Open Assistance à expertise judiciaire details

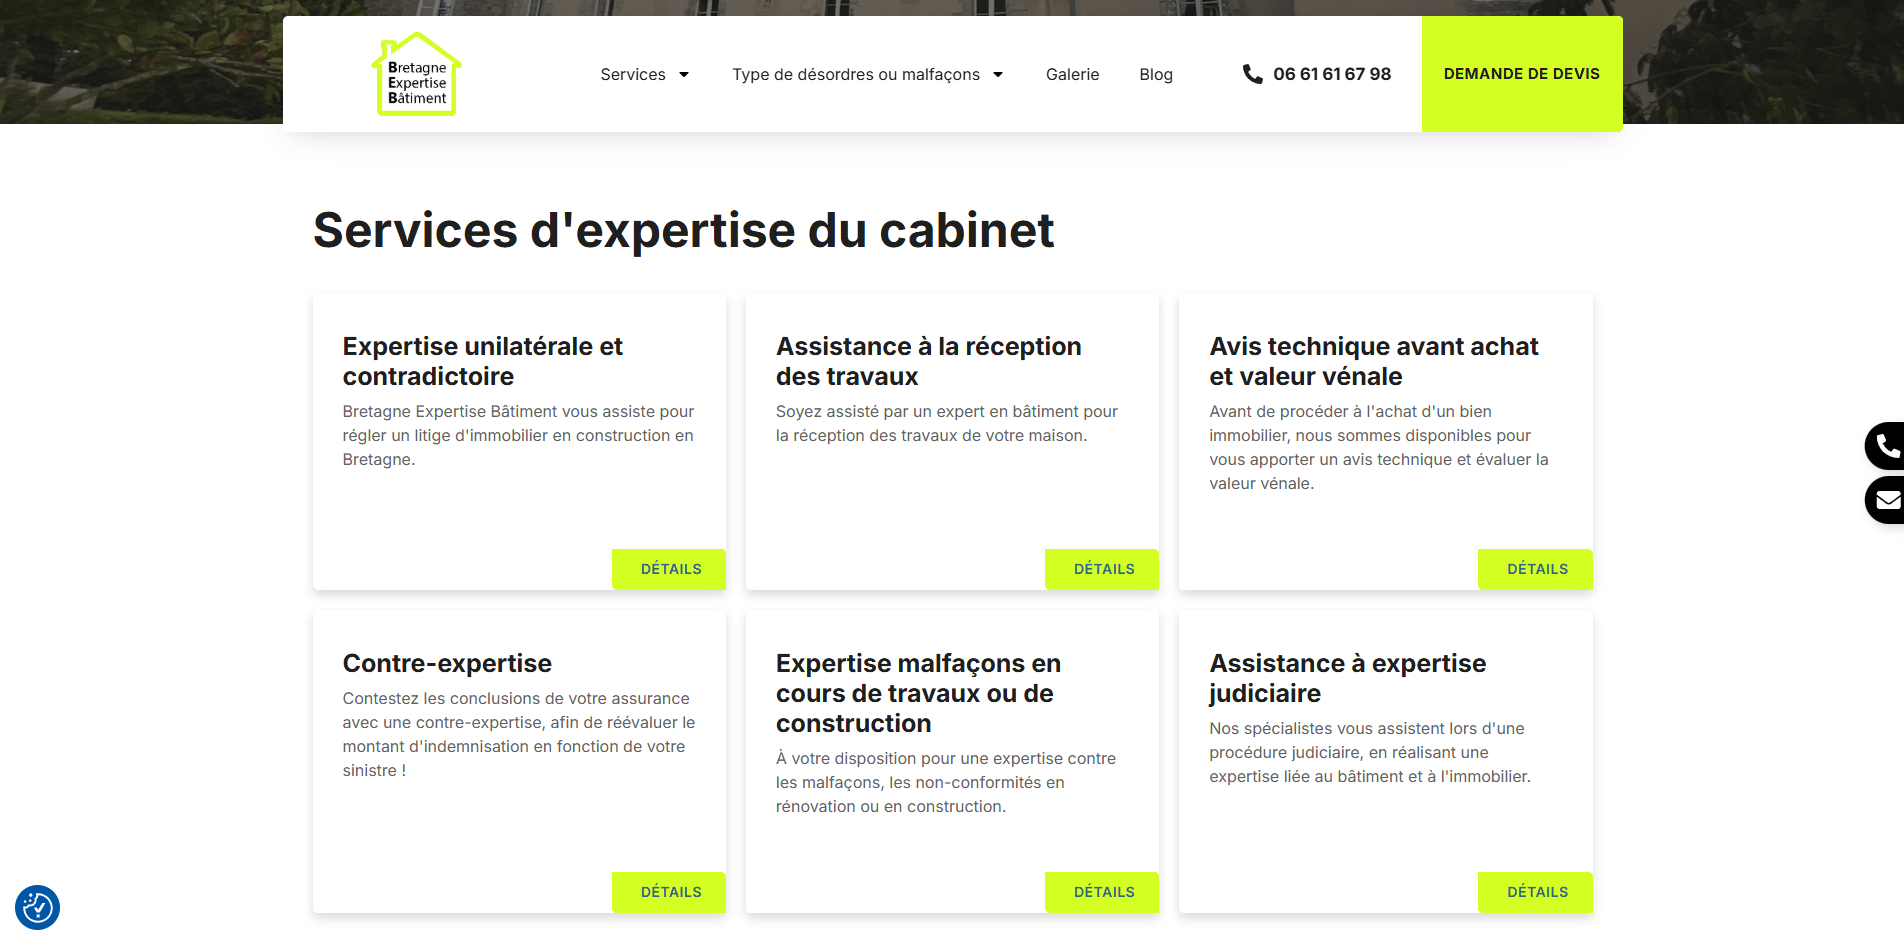pos(1535,892)
